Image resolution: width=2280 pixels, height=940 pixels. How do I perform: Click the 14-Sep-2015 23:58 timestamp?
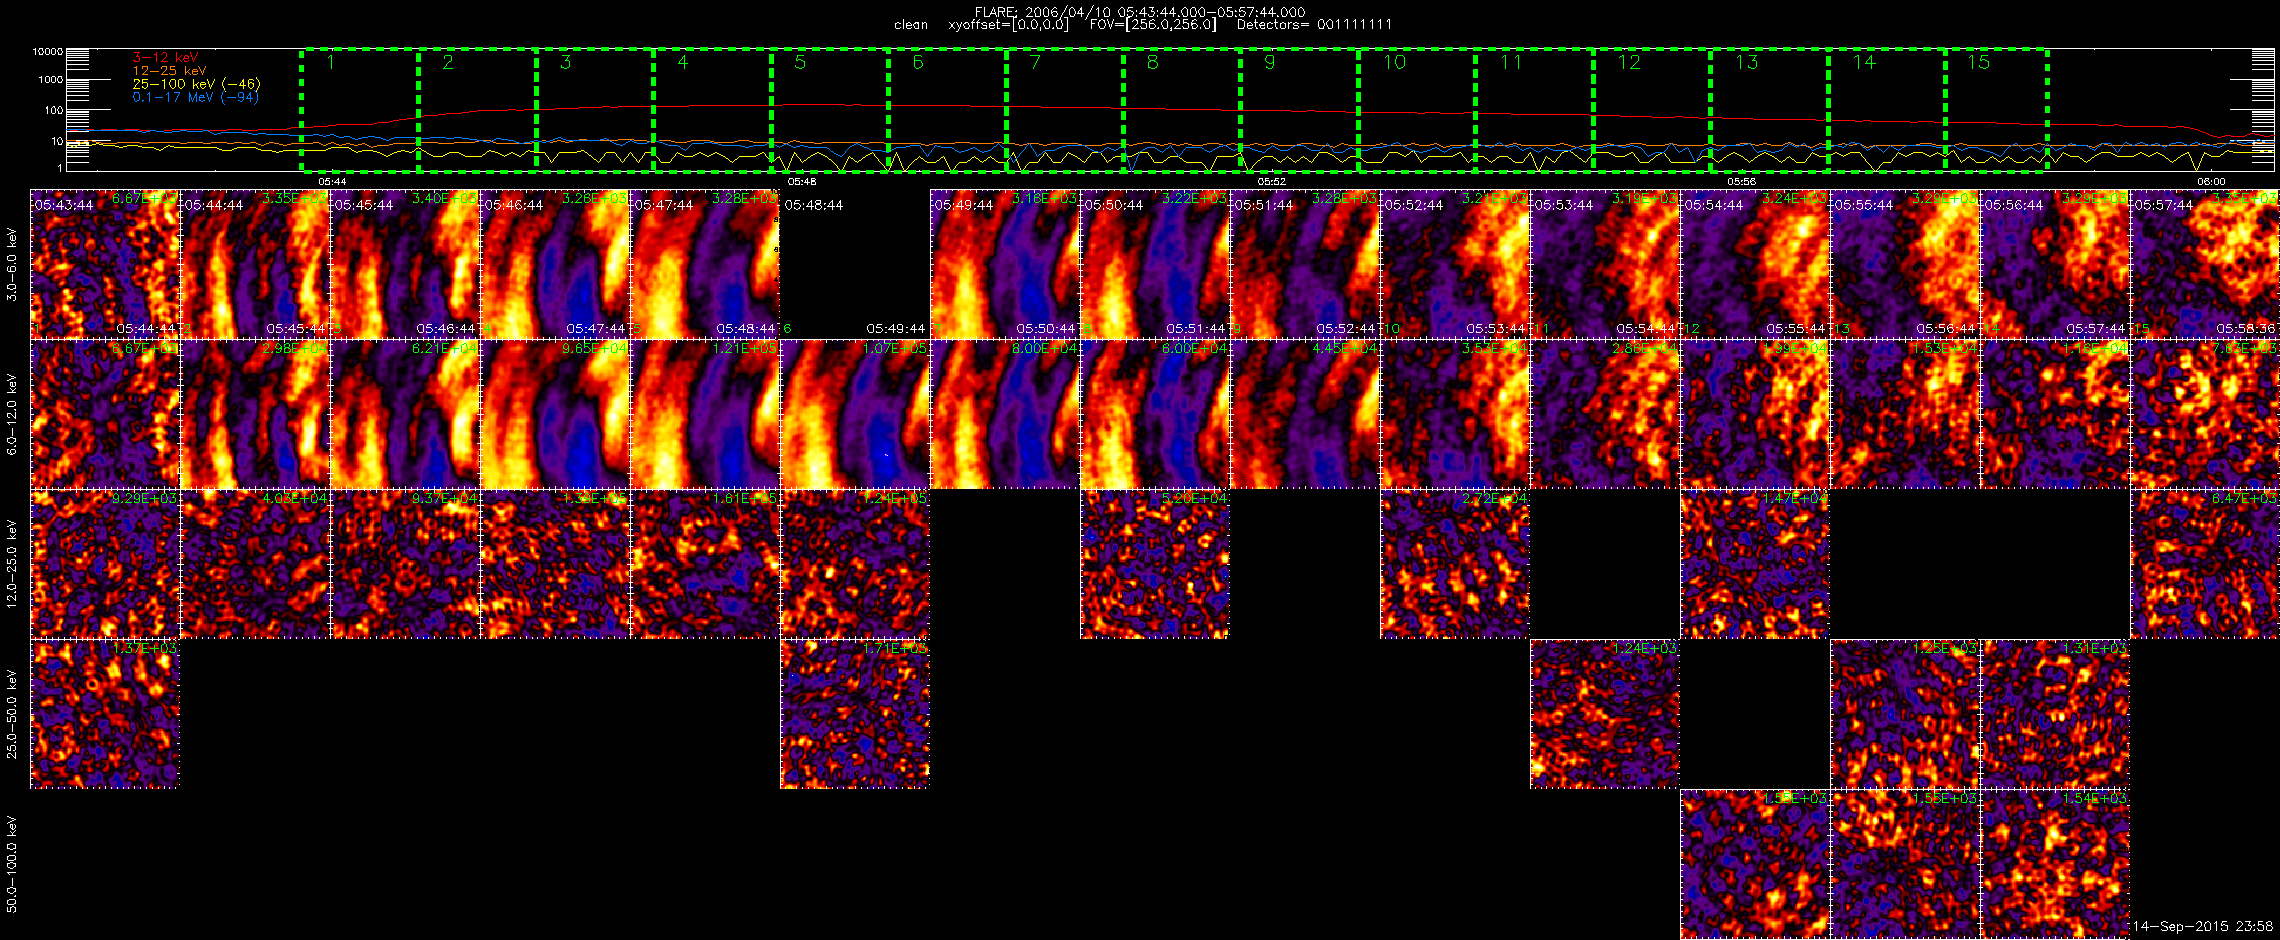[2203, 927]
